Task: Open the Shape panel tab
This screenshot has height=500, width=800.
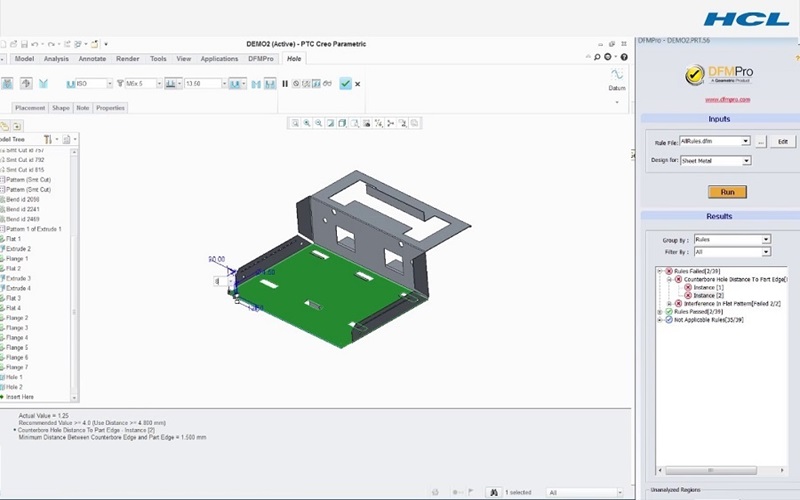Action: (61, 108)
